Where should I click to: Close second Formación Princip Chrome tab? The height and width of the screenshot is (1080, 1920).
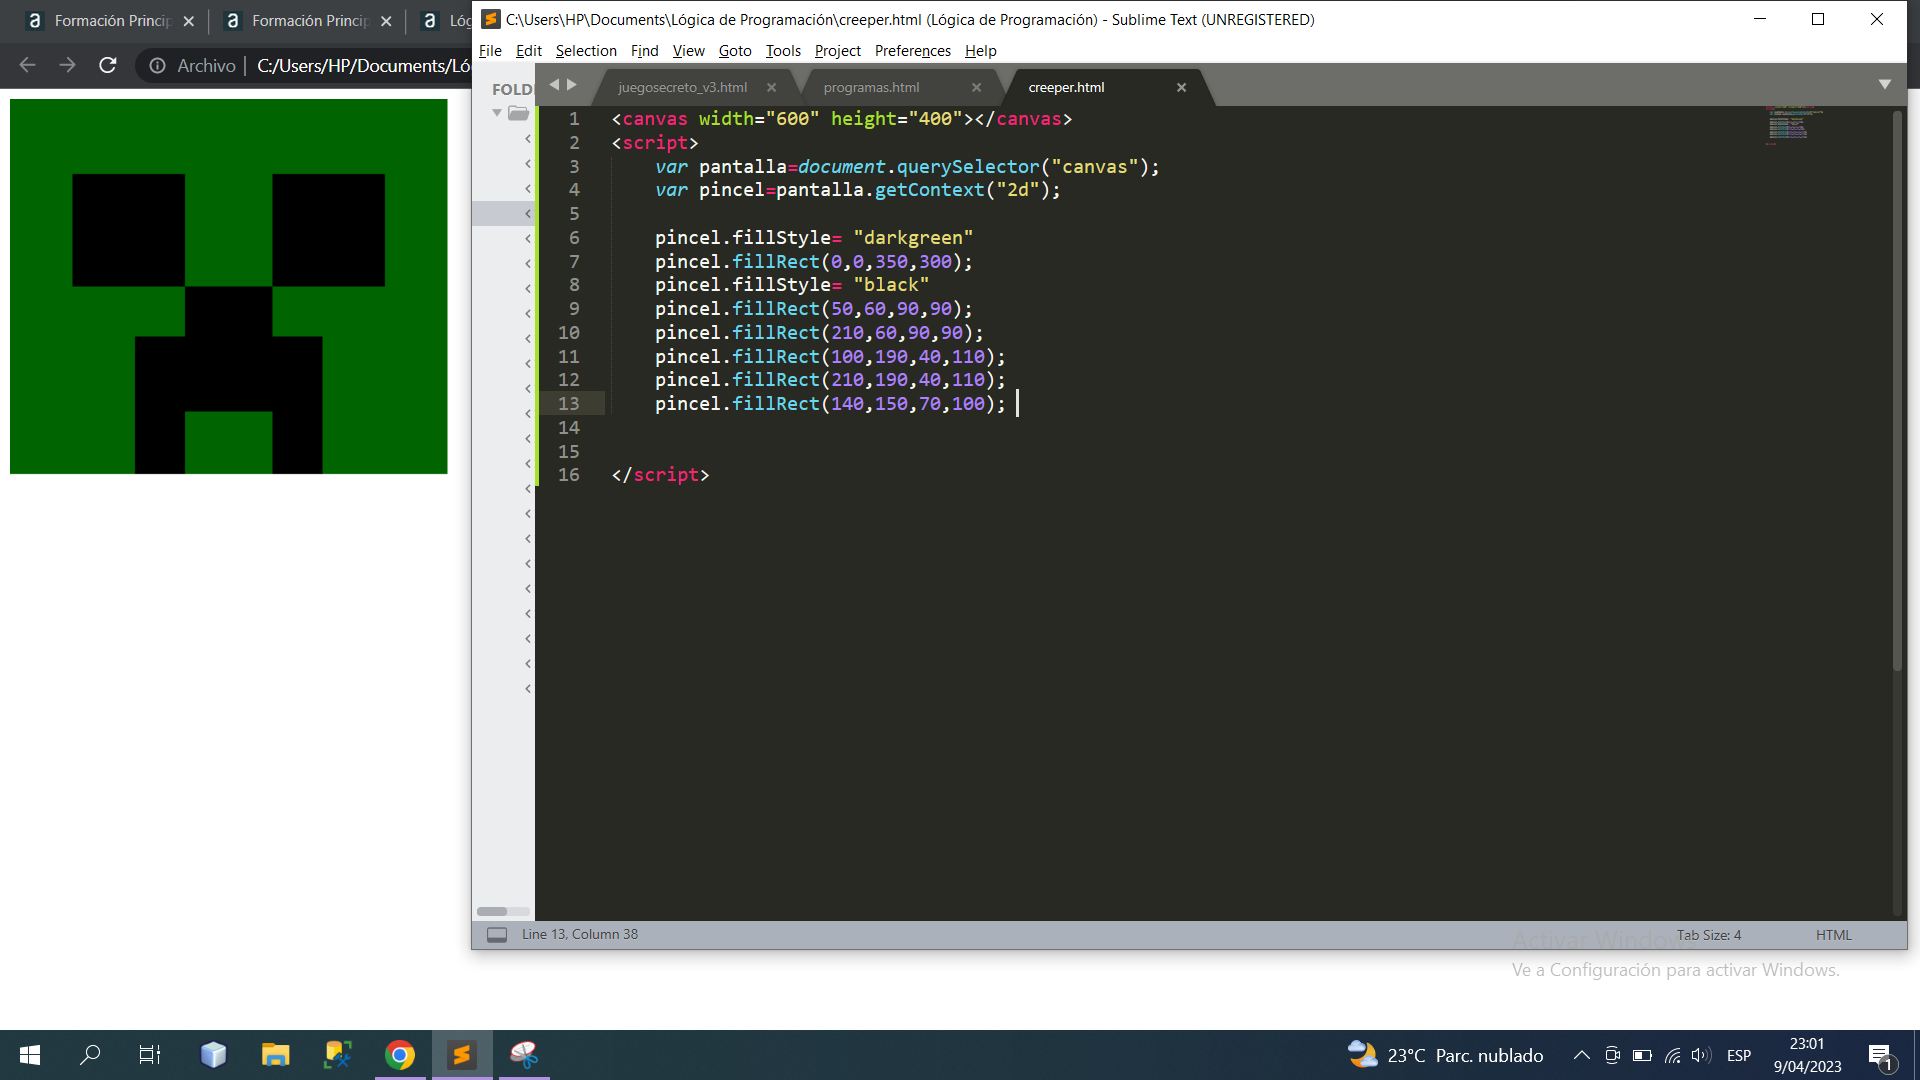click(x=386, y=21)
